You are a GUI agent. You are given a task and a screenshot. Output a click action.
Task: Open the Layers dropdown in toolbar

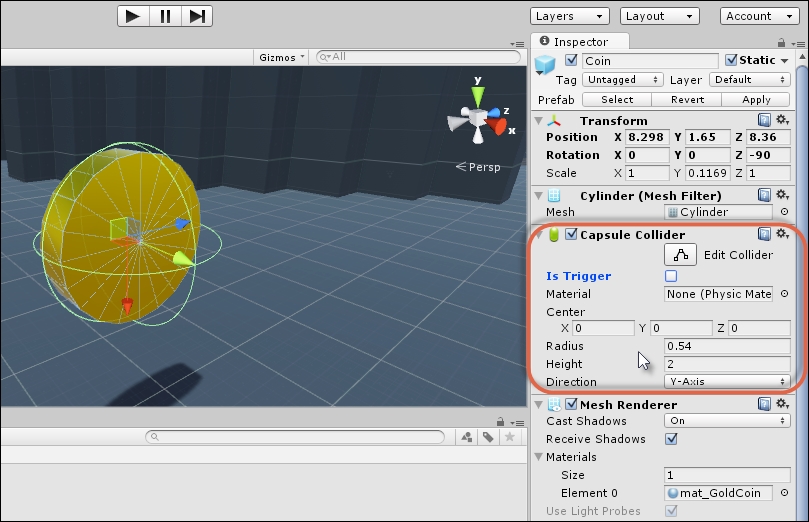click(569, 16)
